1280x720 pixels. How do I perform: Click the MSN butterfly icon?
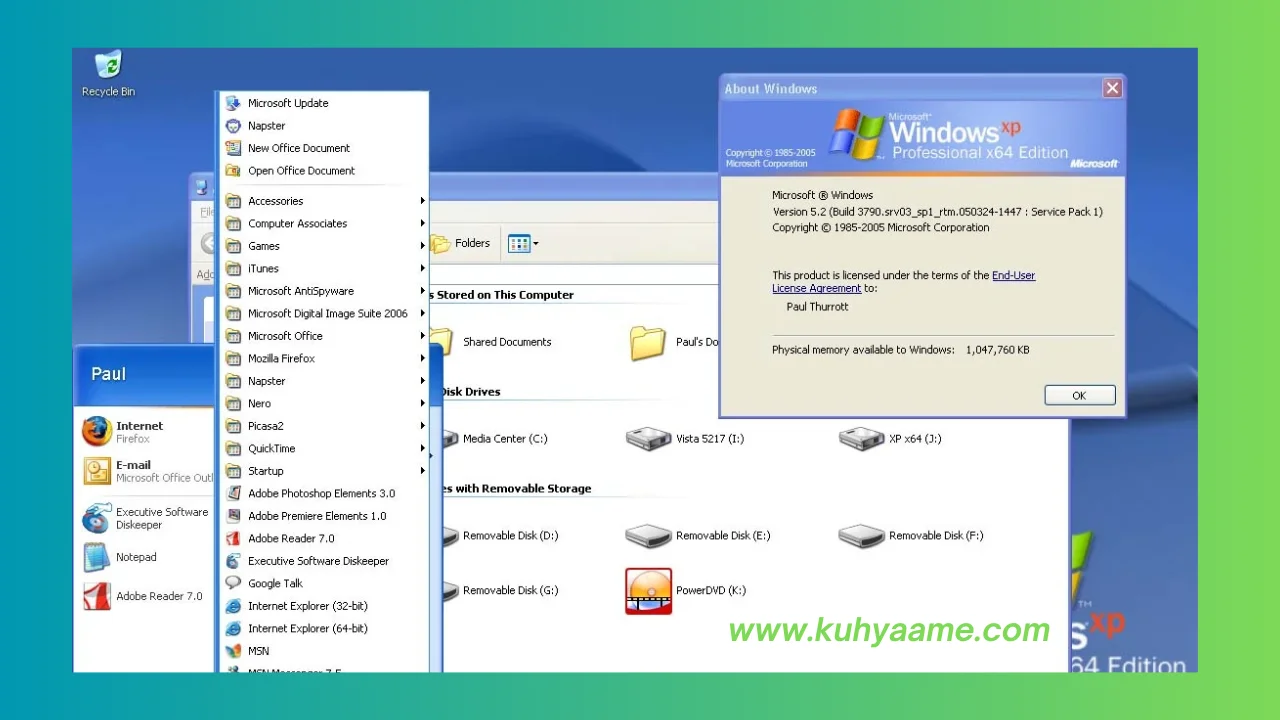(233, 651)
